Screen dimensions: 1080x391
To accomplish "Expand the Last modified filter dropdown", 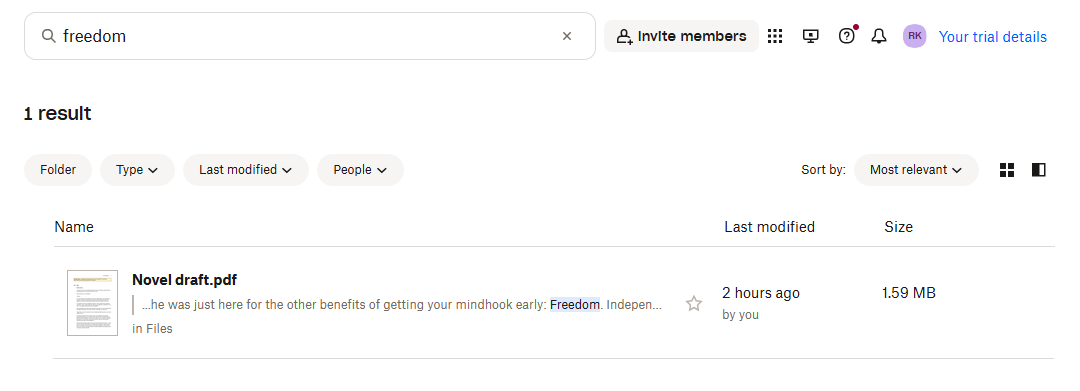I will 246,170.
